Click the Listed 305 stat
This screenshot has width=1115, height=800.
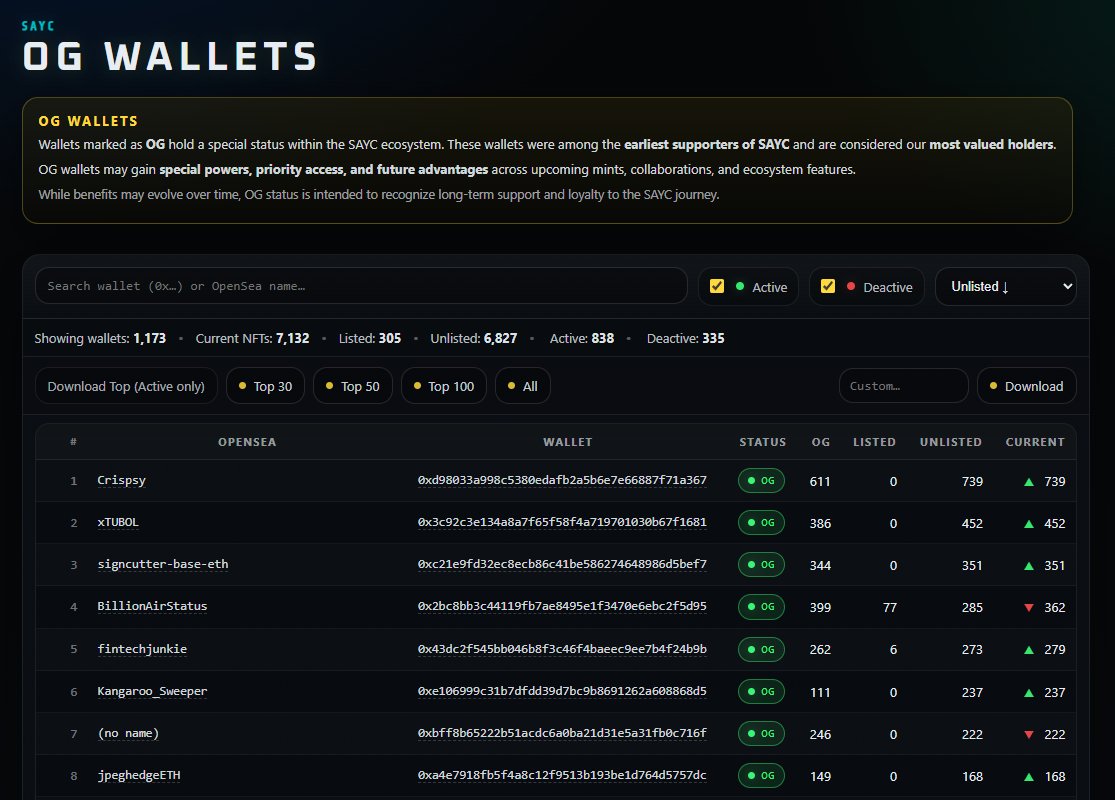[x=370, y=338]
